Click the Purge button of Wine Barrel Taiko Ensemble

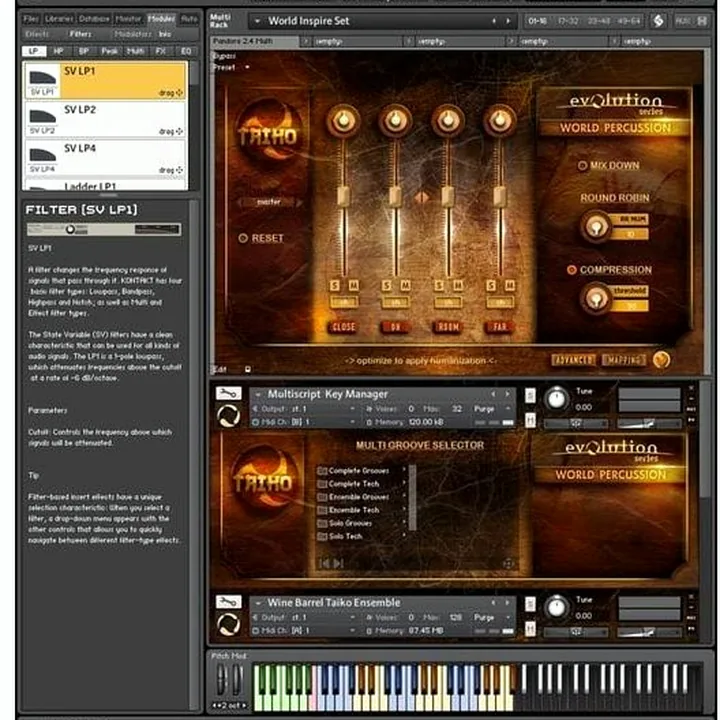pos(484,618)
